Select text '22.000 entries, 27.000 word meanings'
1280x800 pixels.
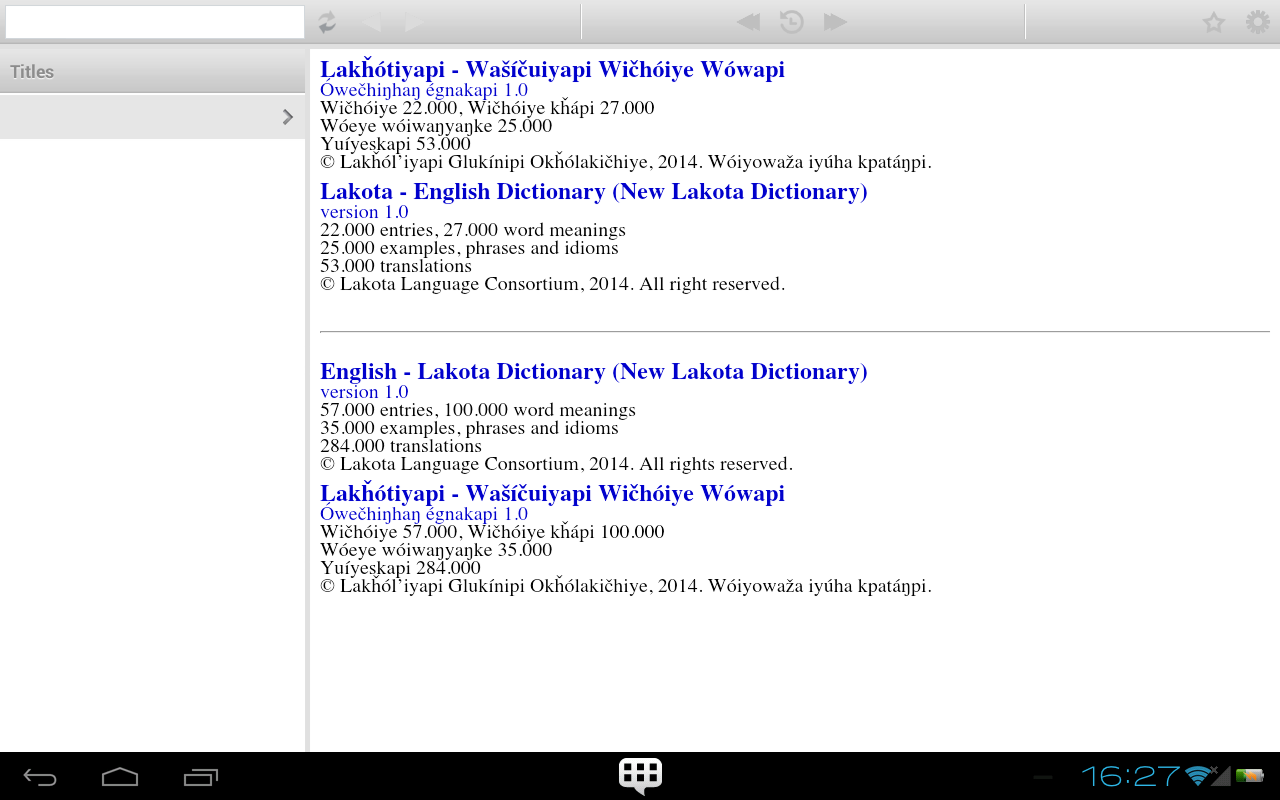473,230
